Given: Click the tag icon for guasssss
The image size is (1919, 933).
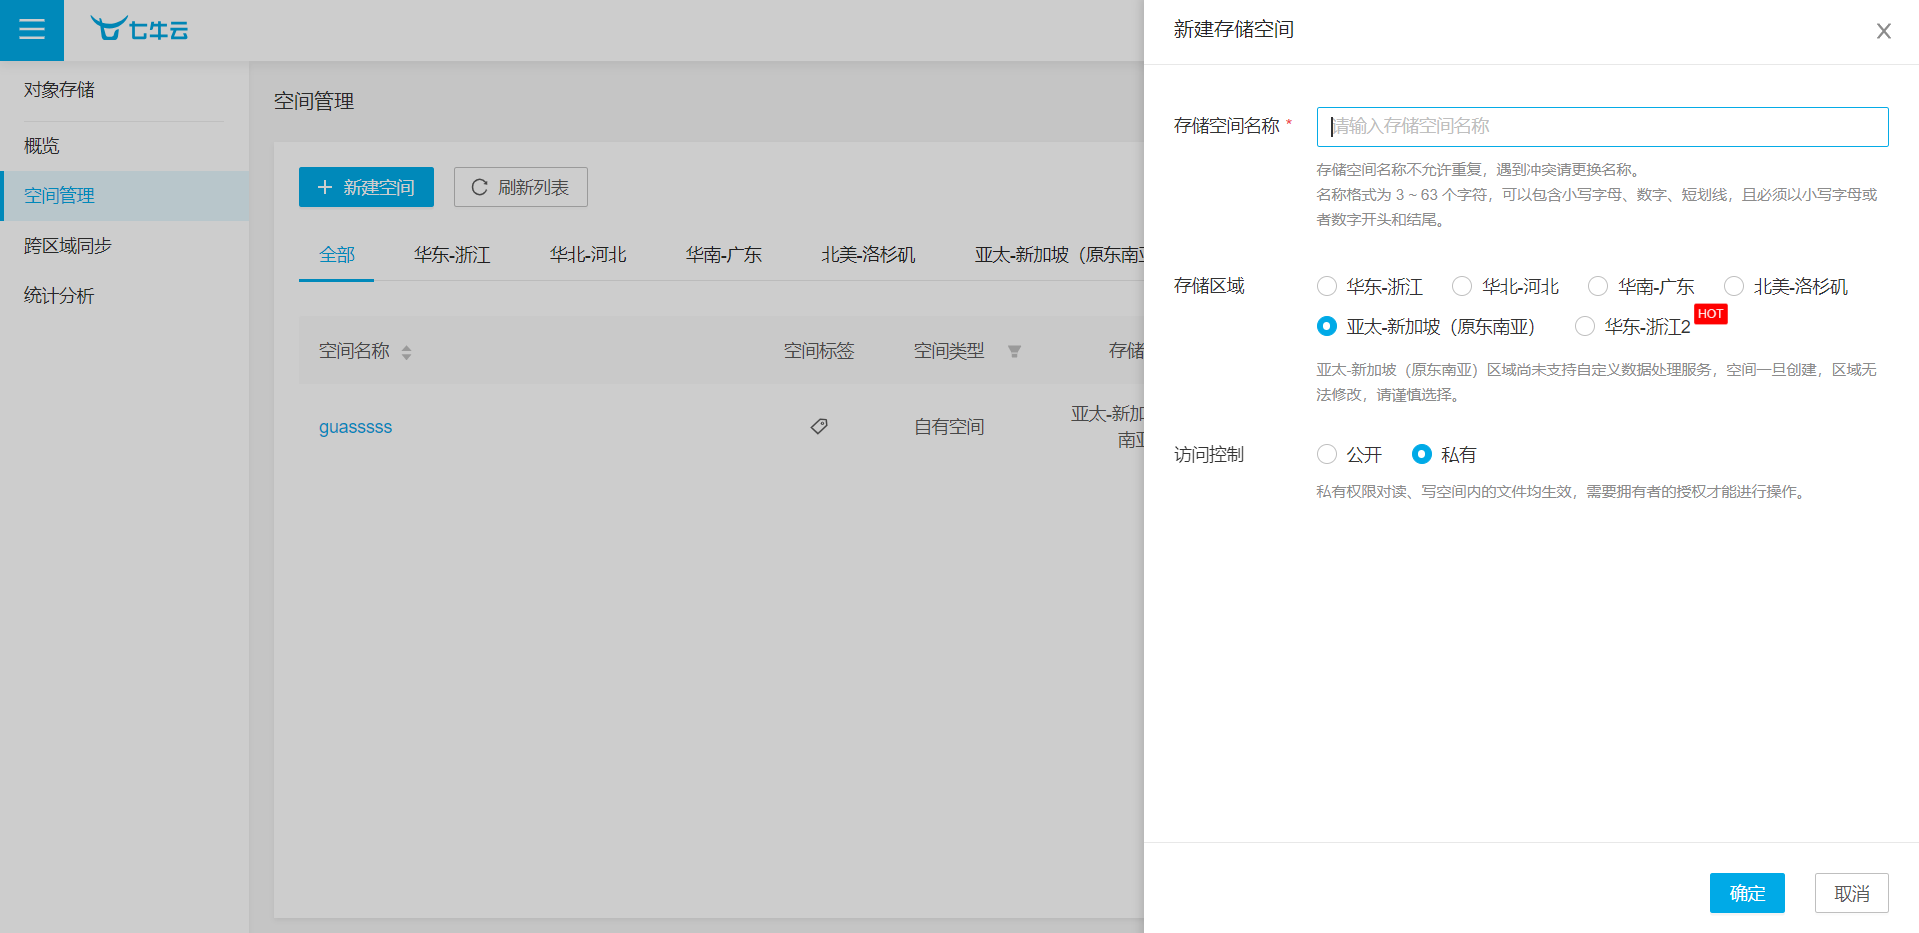Looking at the screenshot, I should (819, 427).
